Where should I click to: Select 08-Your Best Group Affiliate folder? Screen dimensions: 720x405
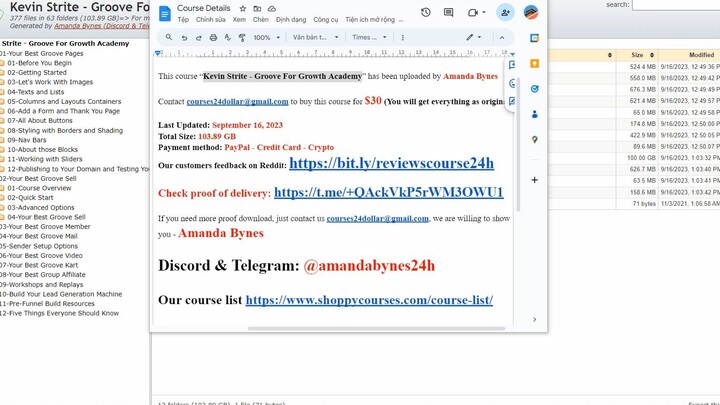(43, 275)
